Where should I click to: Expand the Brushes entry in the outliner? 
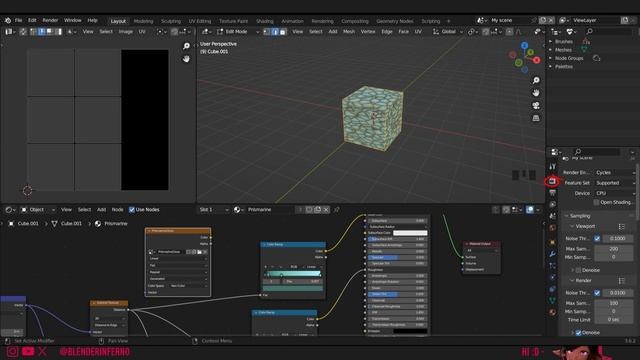coord(550,42)
